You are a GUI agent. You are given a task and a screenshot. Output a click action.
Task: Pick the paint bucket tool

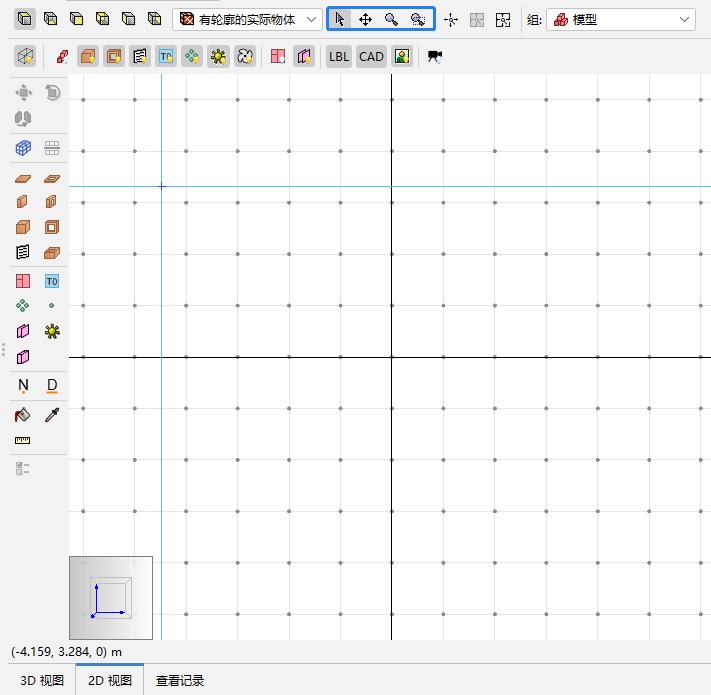pos(24,414)
